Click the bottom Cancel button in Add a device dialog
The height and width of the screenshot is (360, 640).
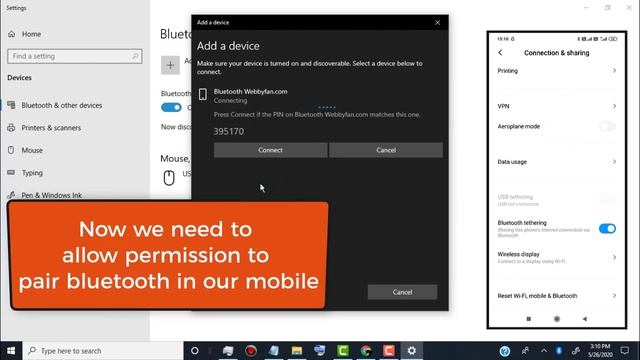[x=402, y=292]
